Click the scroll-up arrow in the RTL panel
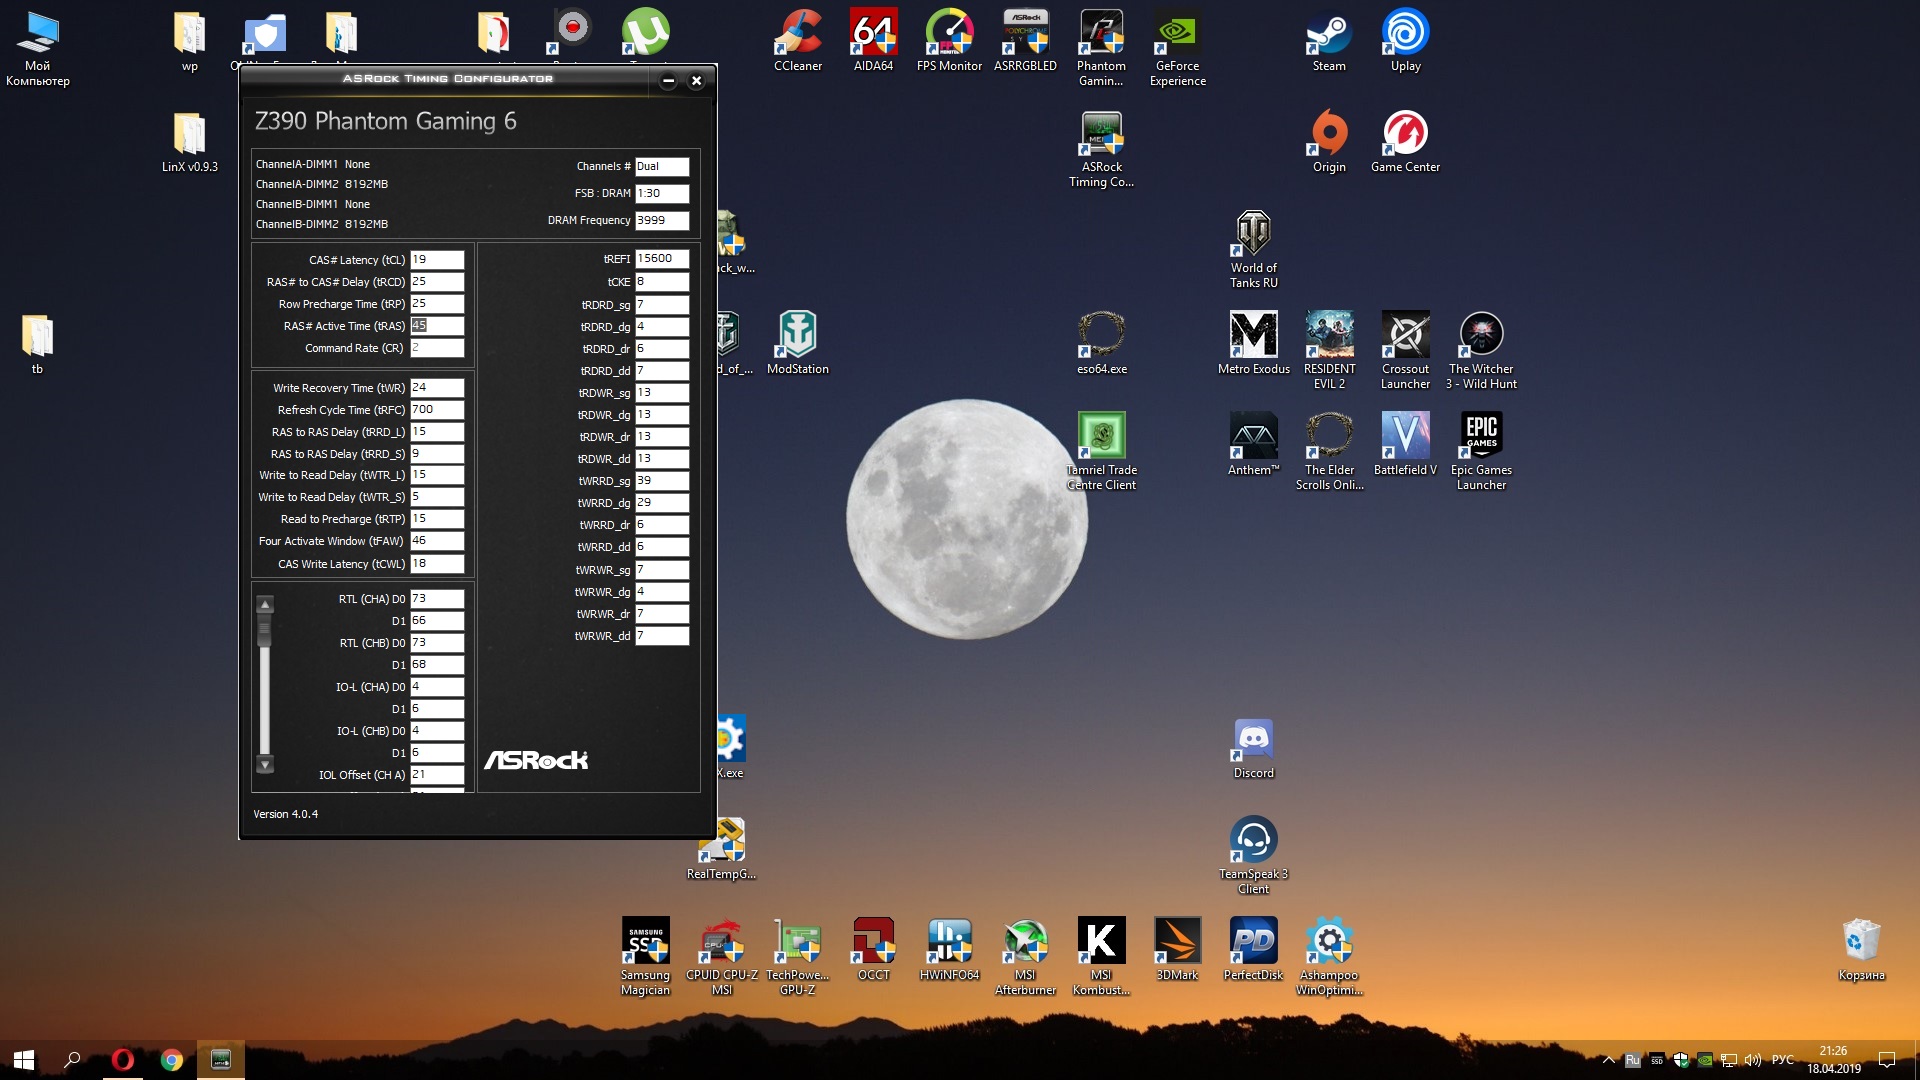Viewport: 1920px width, 1080px height. tap(265, 605)
